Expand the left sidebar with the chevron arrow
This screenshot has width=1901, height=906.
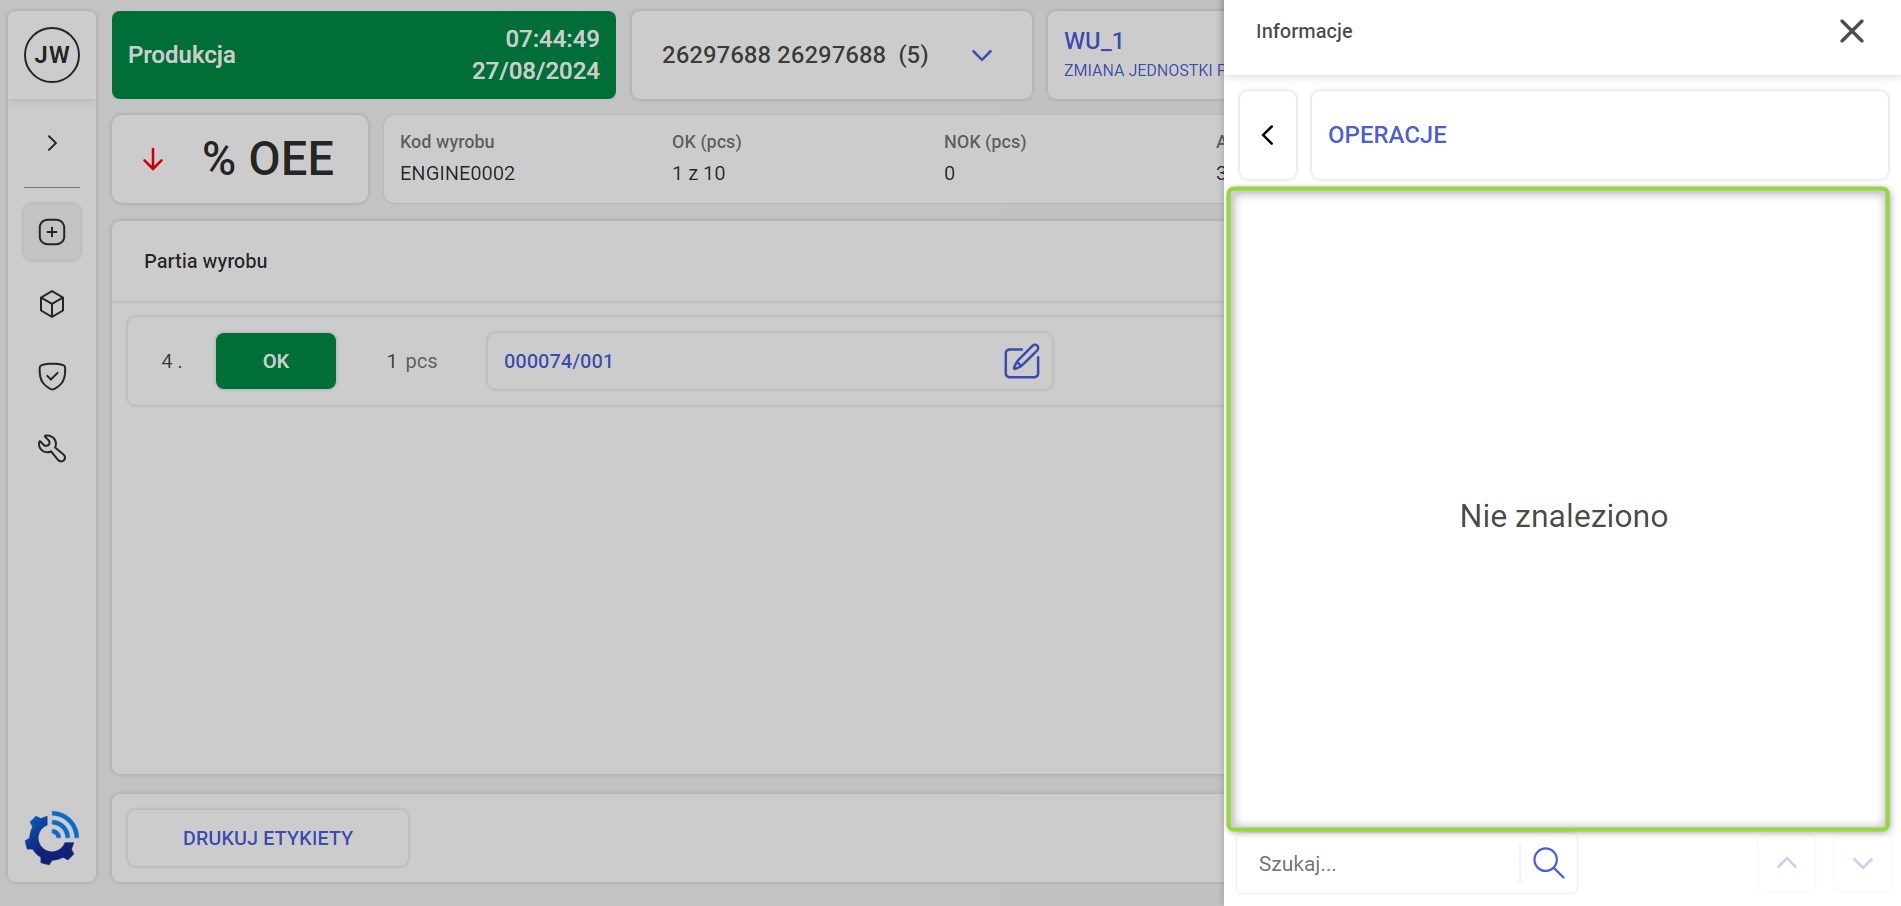(x=52, y=143)
